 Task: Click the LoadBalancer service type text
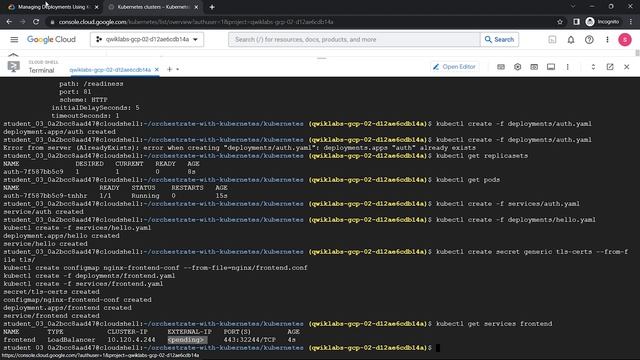(x=71, y=340)
